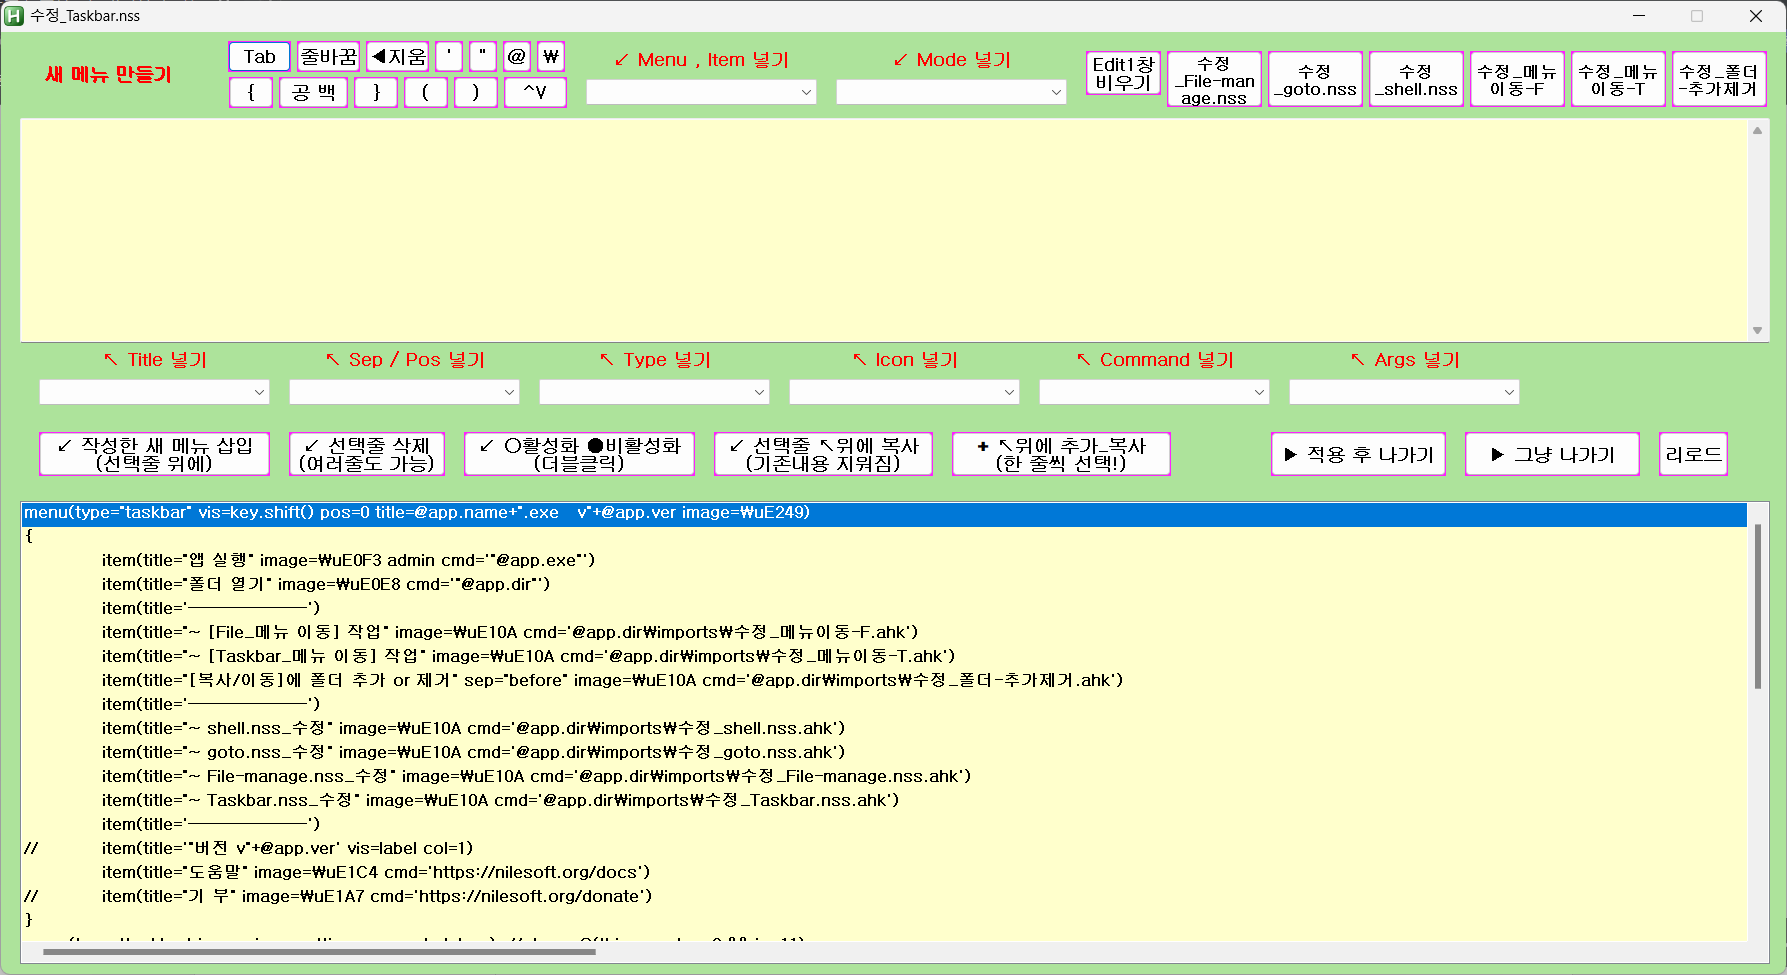Select '[복사/이동]에 폴더 추가 or 제거' line

pyautogui.click(x=884, y=680)
